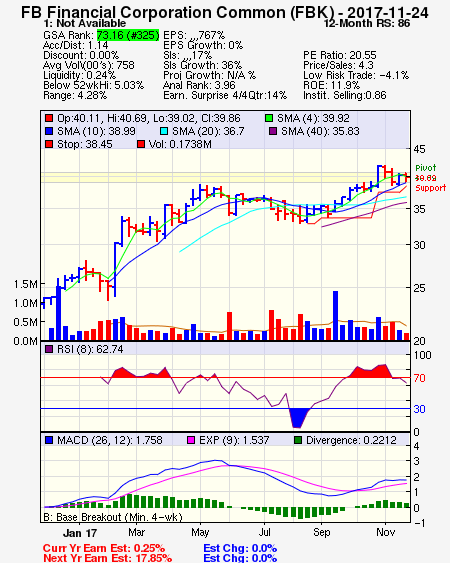
Task: Click the 'Sep' x-axis label
Action: [x=321, y=532]
